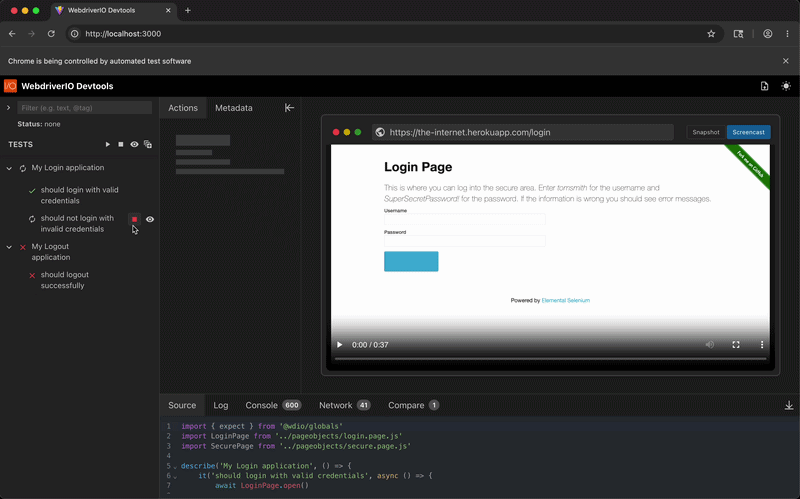Stop the running invalid credentials test
800x499 pixels.
click(x=135, y=219)
